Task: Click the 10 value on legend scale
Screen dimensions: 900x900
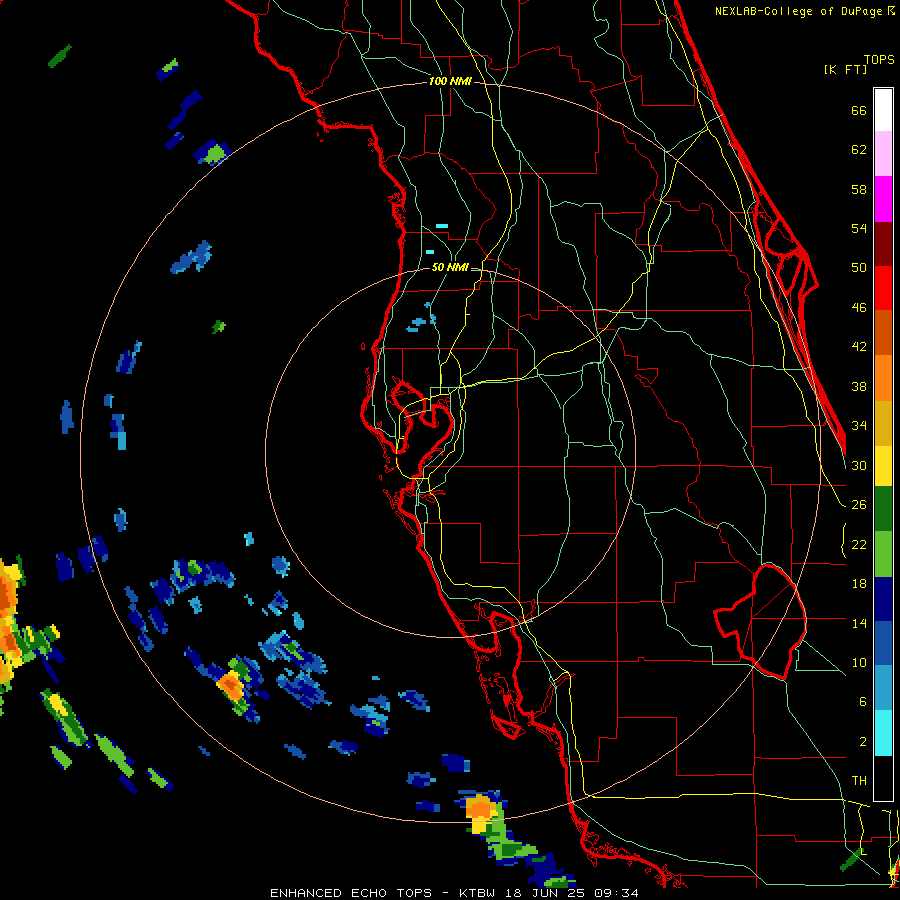Action: (x=859, y=662)
